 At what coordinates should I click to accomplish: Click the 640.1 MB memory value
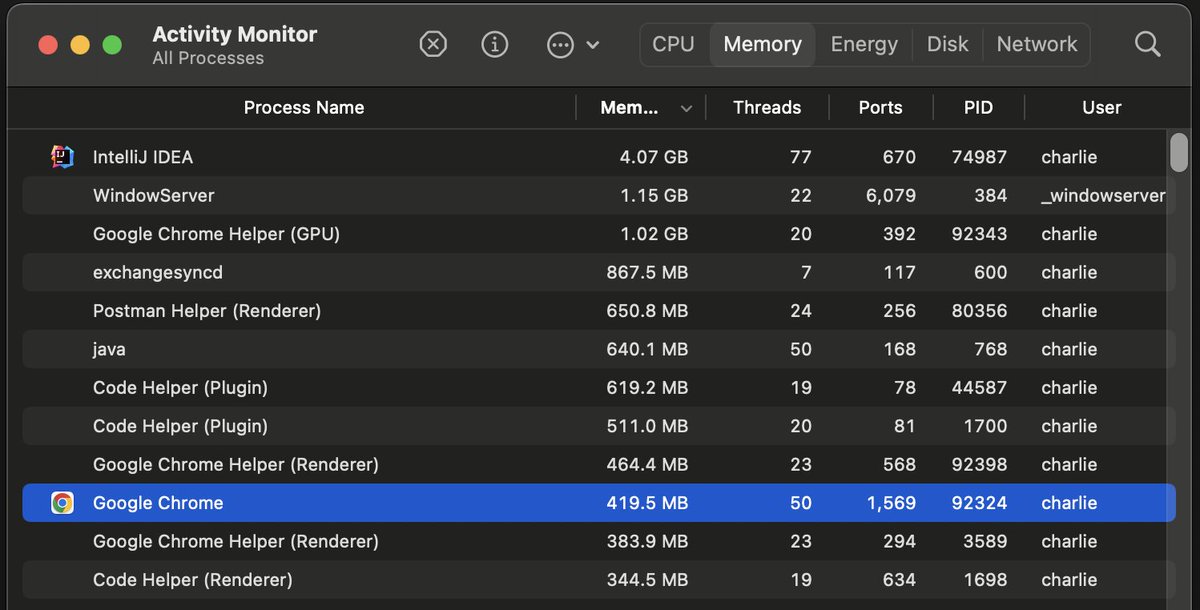click(x=647, y=349)
